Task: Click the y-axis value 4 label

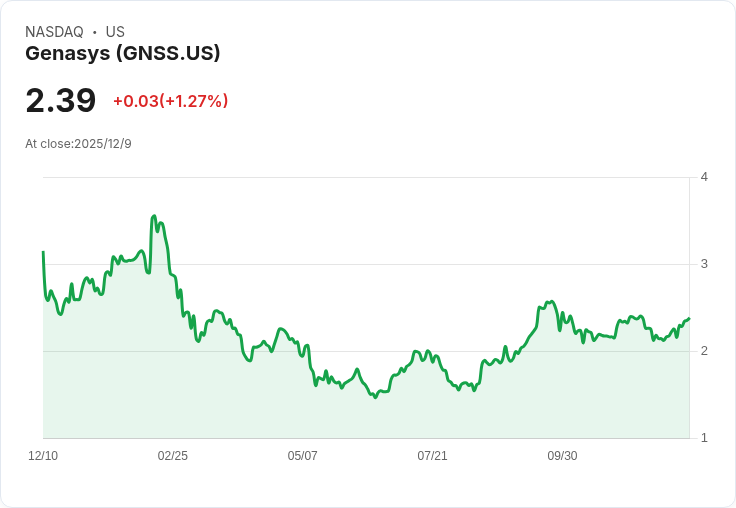Action: coord(704,177)
